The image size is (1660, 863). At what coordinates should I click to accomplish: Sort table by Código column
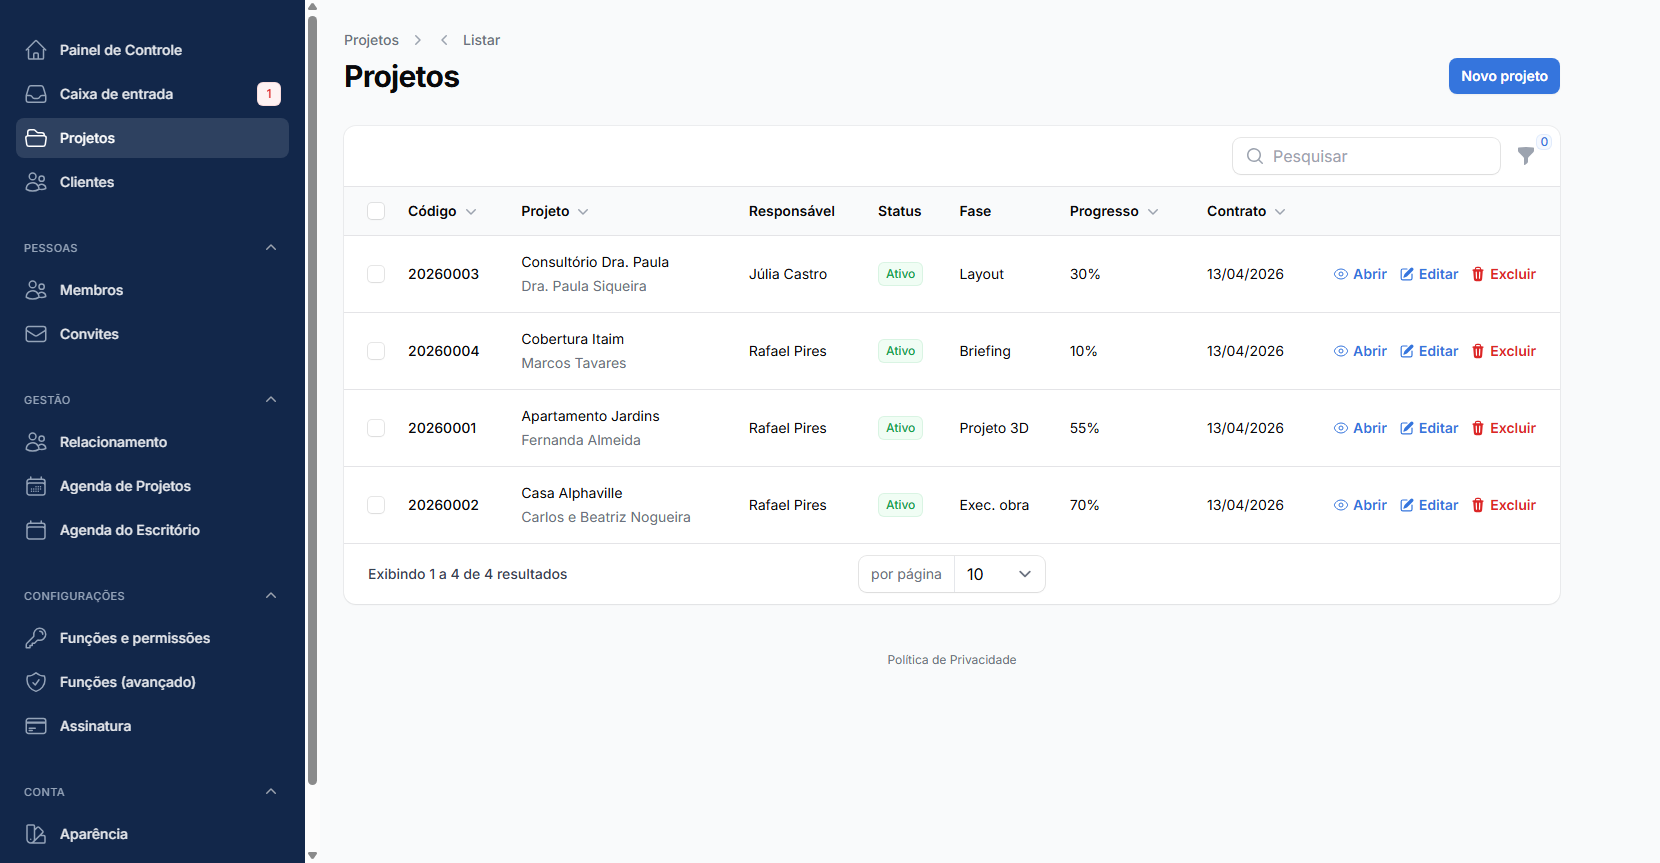tap(442, 211)
